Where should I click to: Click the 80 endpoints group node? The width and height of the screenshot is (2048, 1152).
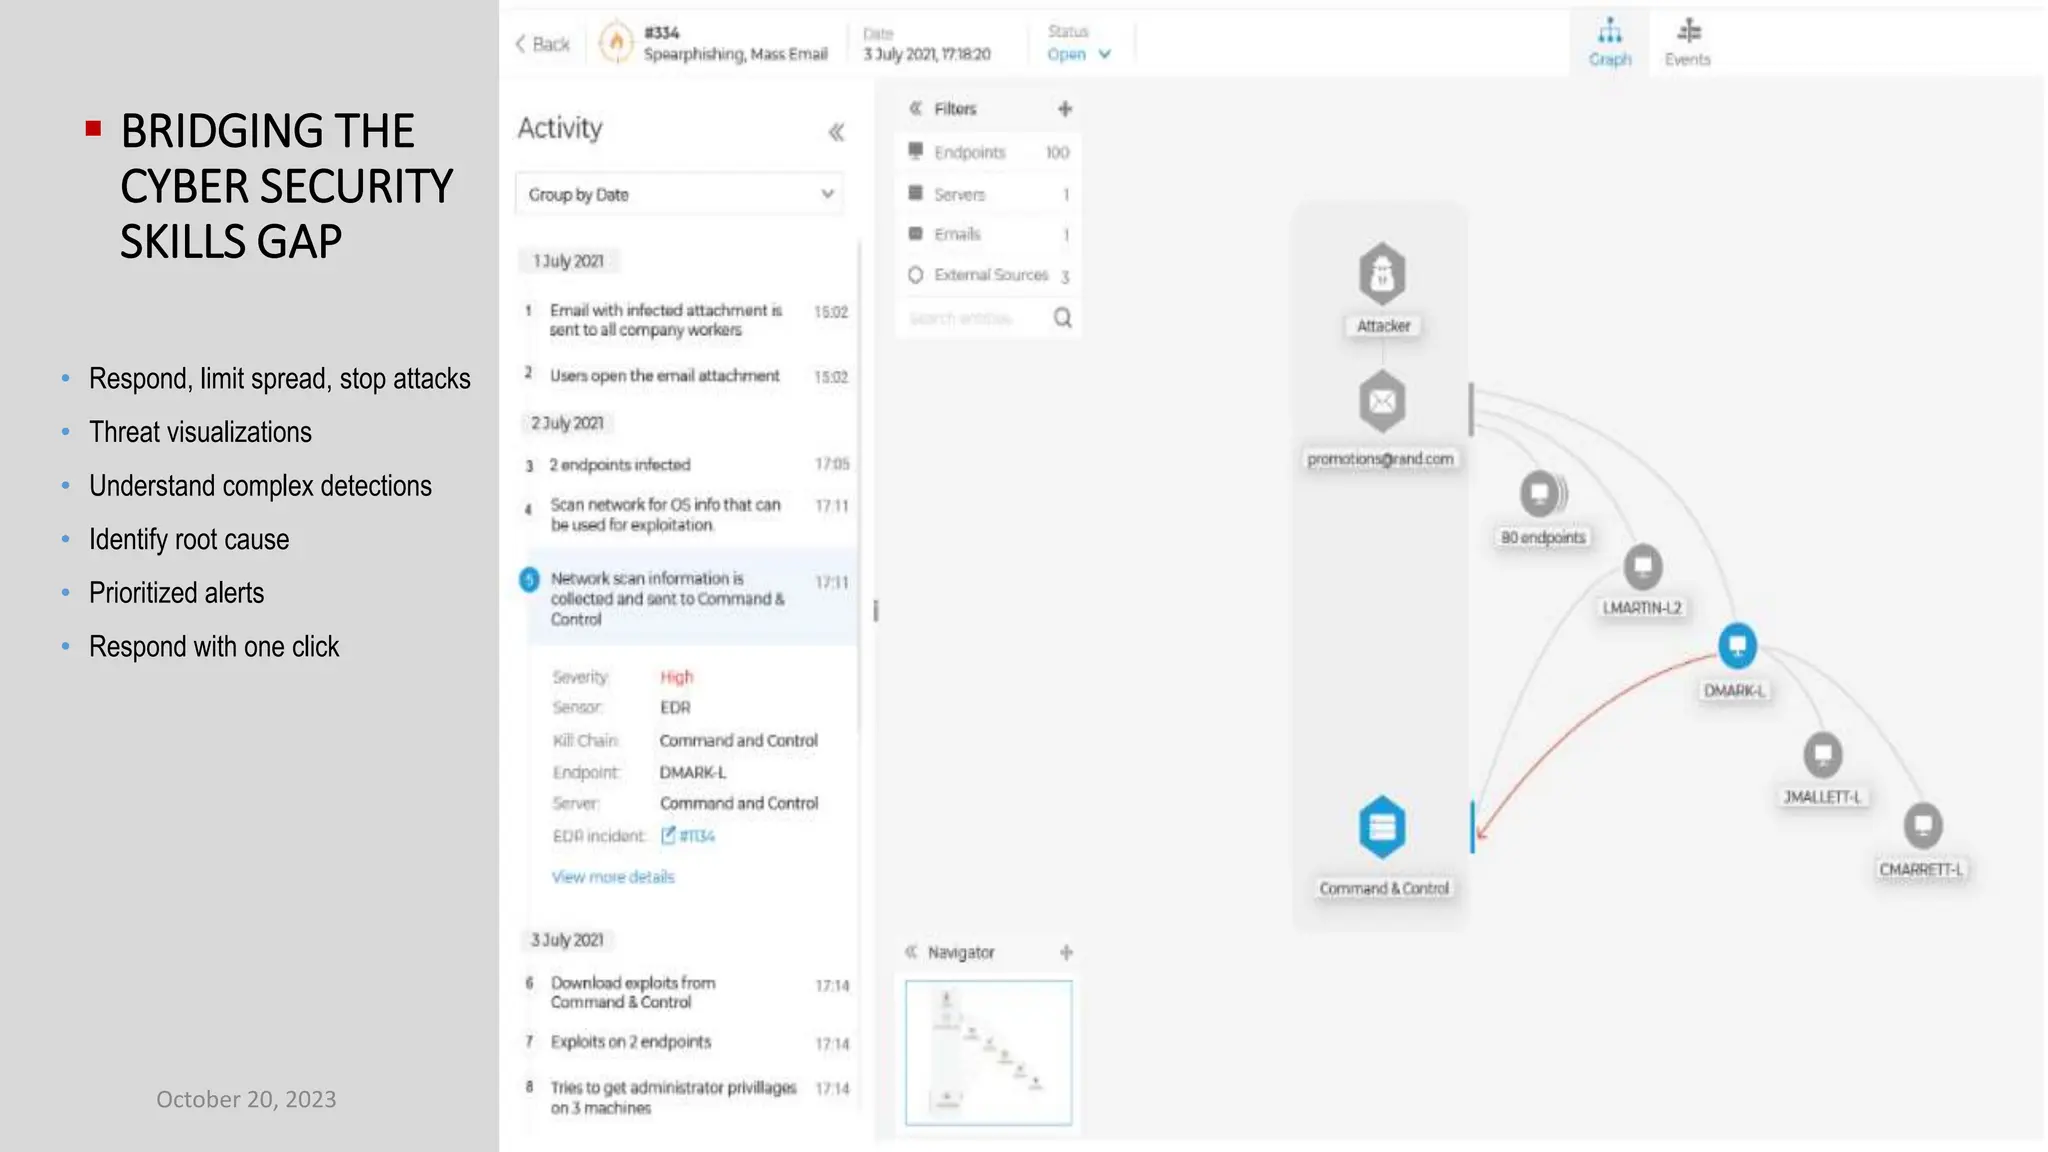point(1541,494)
